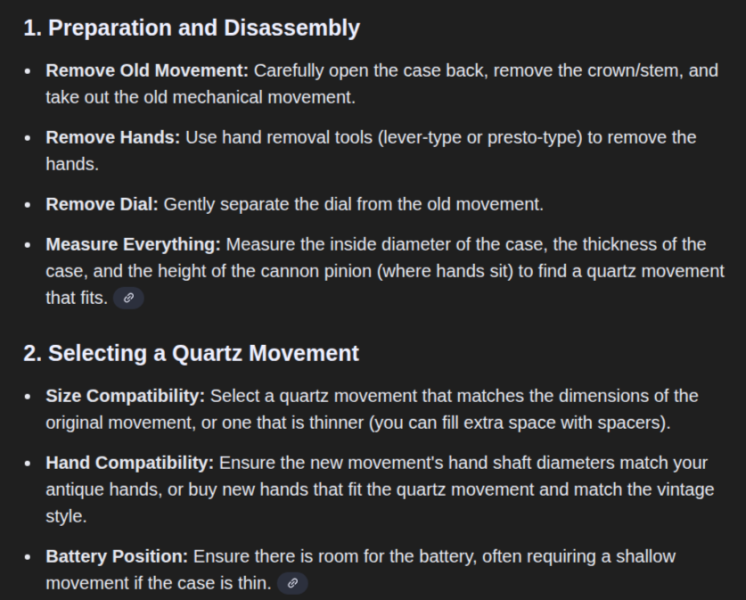Click the bold "Battery Position:" label
746x600 pixels.
117,556
